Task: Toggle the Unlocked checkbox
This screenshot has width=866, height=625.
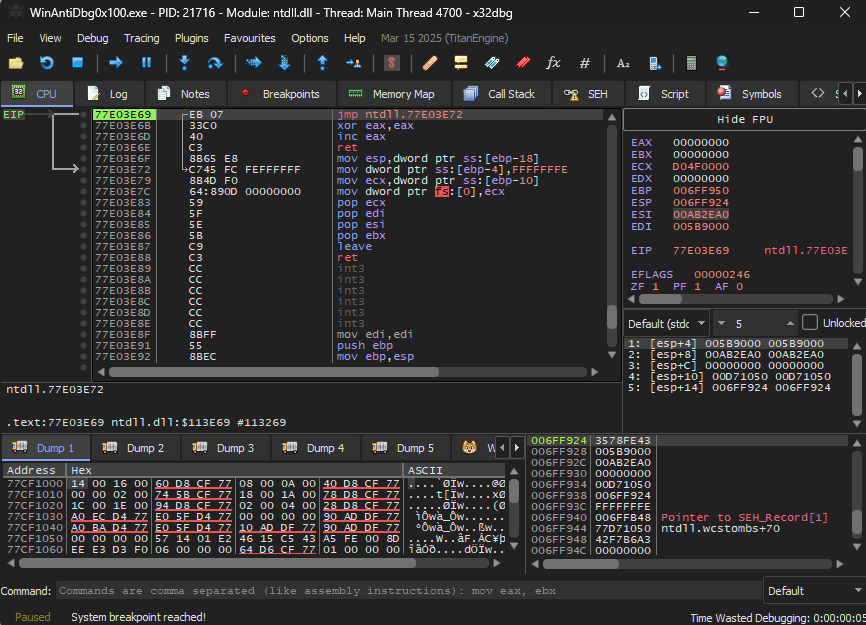Action: 811,324
